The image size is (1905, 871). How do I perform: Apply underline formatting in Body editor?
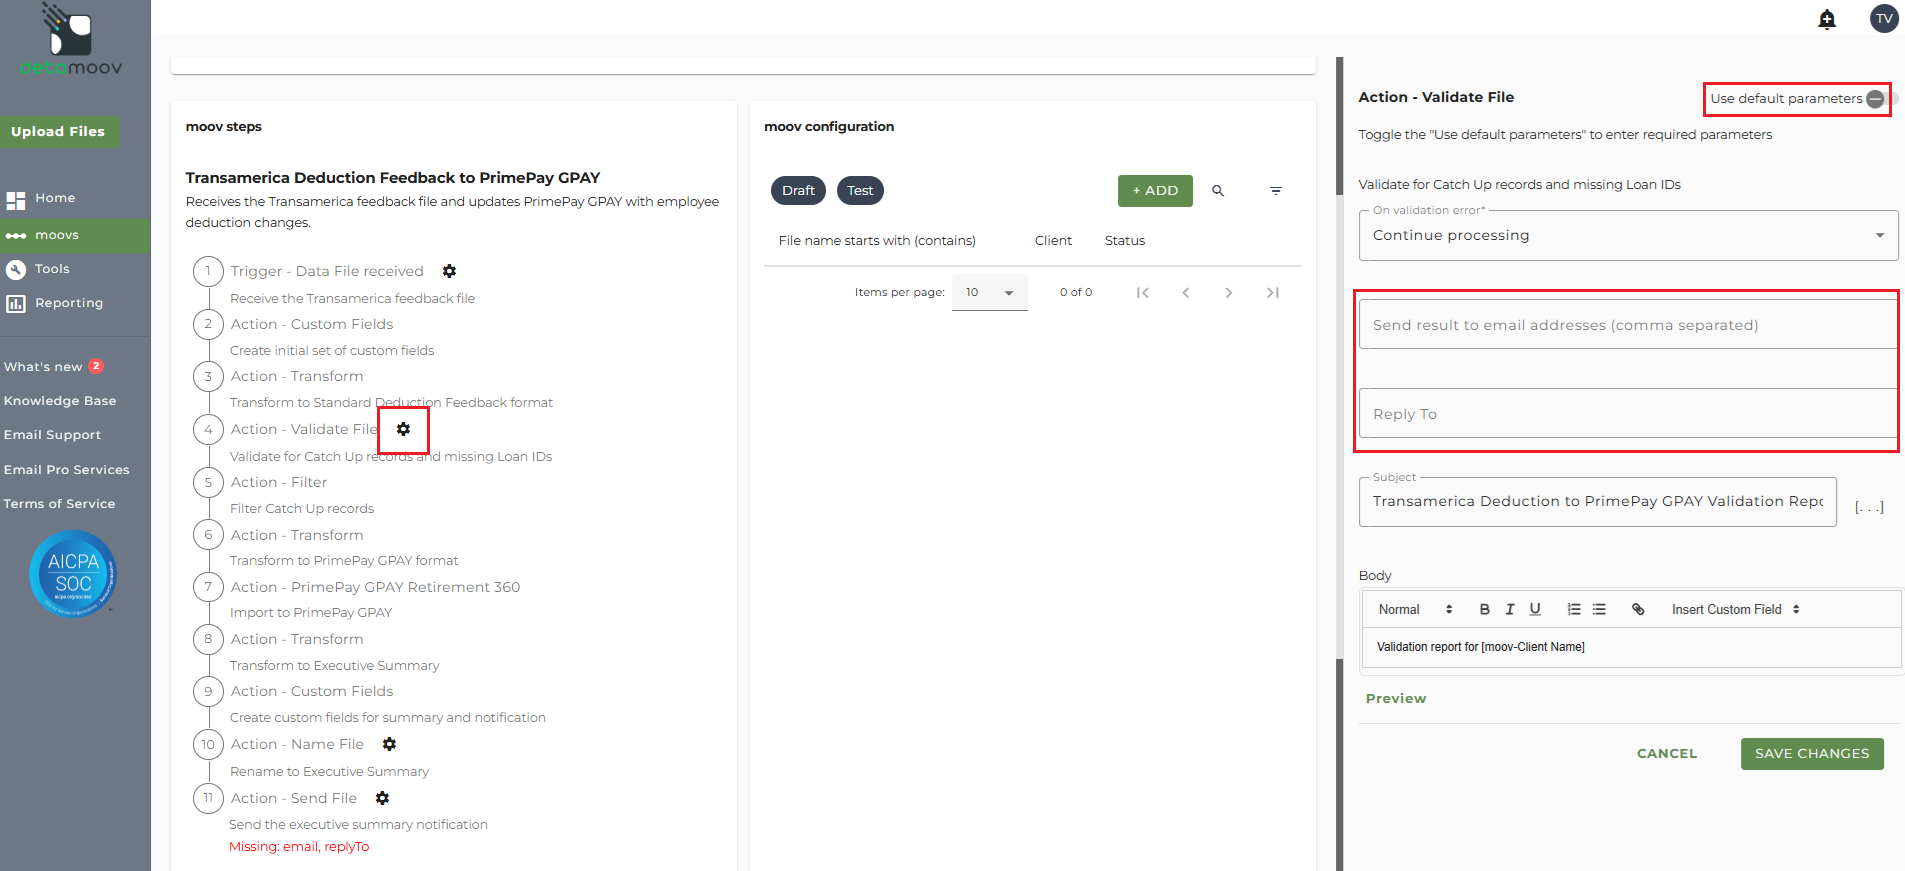click(1535, 609)
